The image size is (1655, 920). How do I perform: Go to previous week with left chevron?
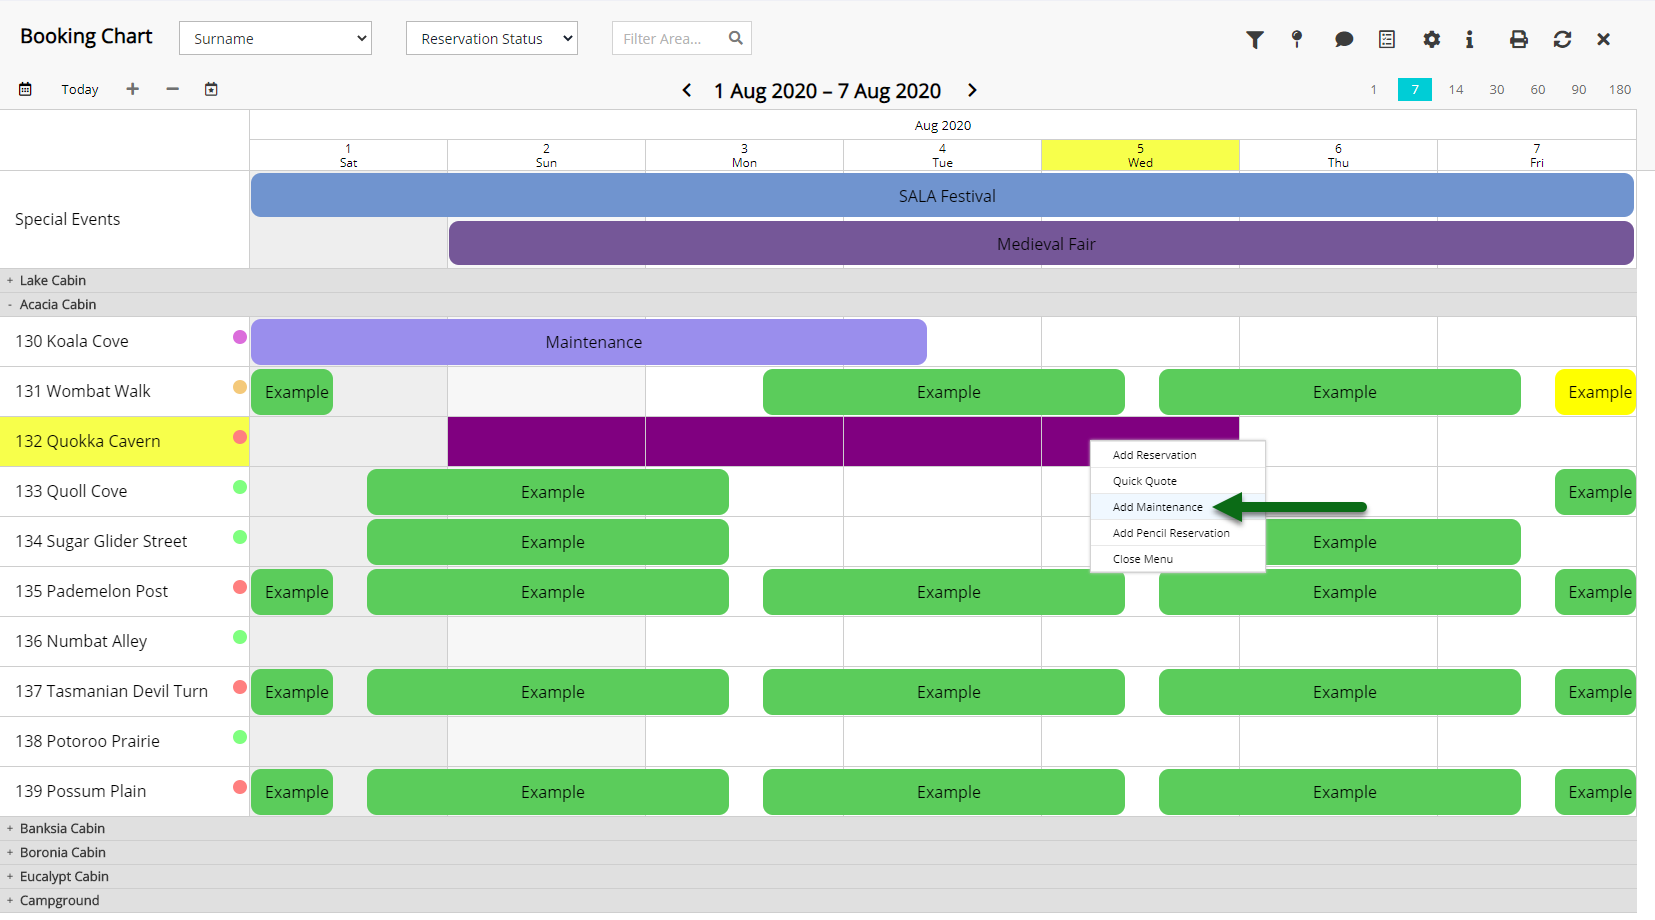[687, 90]
